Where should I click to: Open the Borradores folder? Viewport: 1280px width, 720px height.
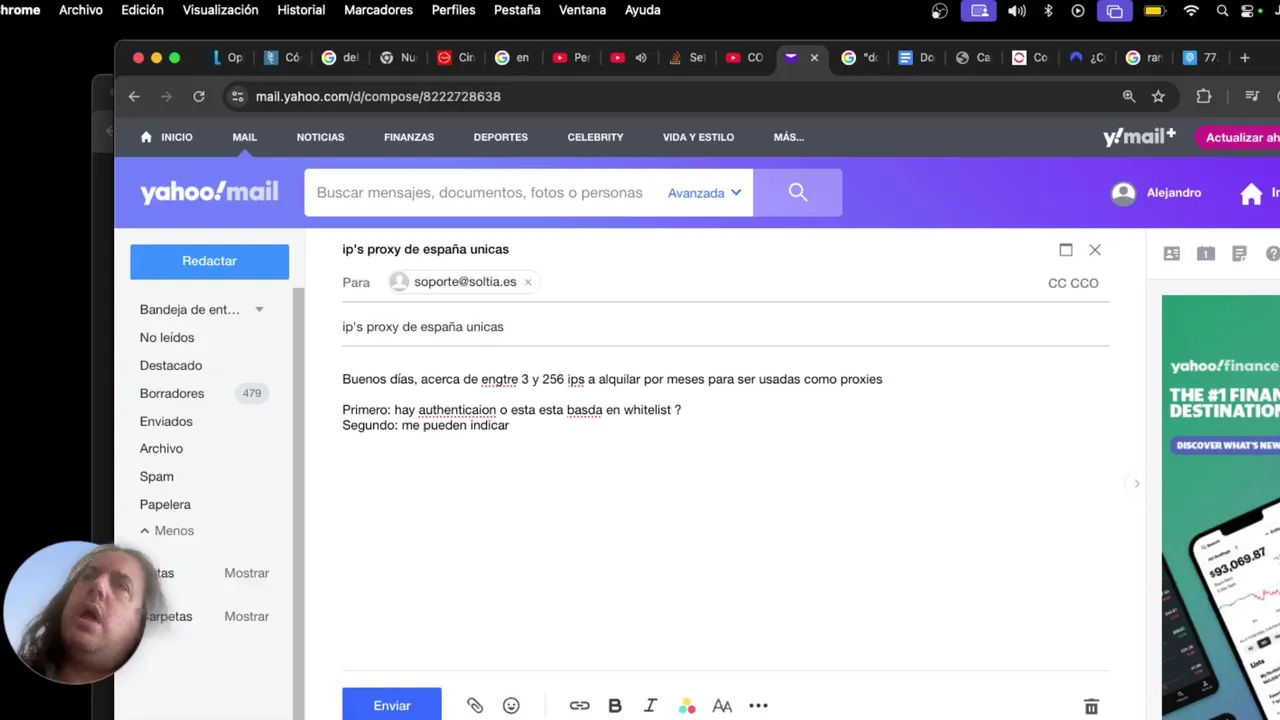pos(172,394)
